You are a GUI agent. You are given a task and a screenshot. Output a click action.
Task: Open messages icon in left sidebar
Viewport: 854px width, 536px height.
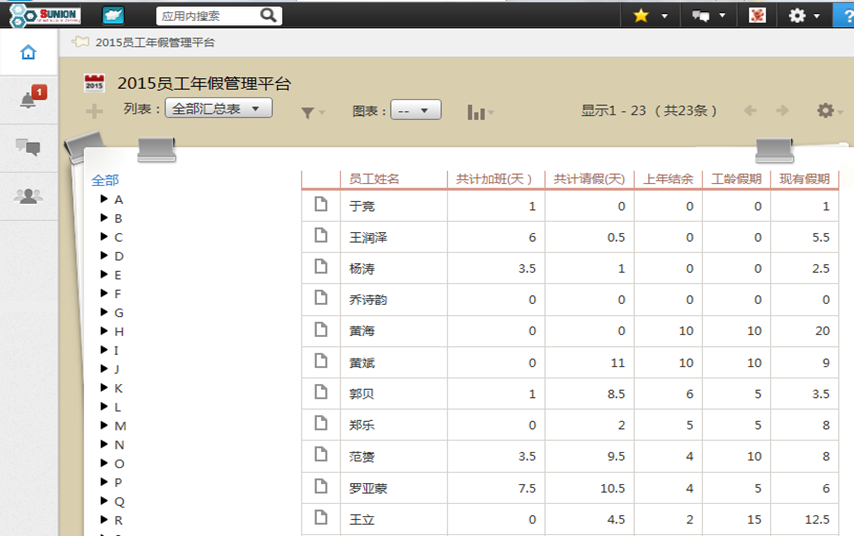(28, 147)
